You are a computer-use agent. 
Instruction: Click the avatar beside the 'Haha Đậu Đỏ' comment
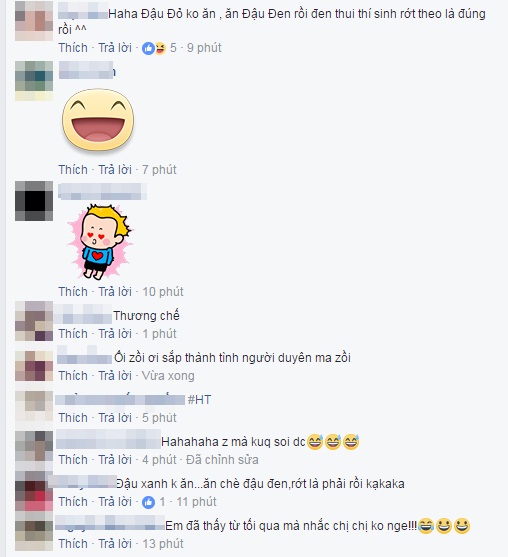tap(34, 21)
